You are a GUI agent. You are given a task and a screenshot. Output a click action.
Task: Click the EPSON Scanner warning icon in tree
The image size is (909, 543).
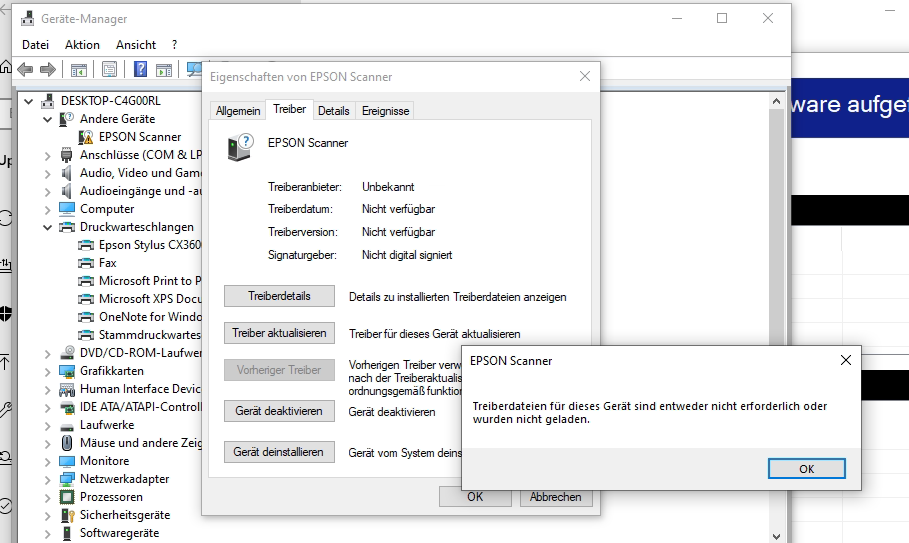coord(86,137)
